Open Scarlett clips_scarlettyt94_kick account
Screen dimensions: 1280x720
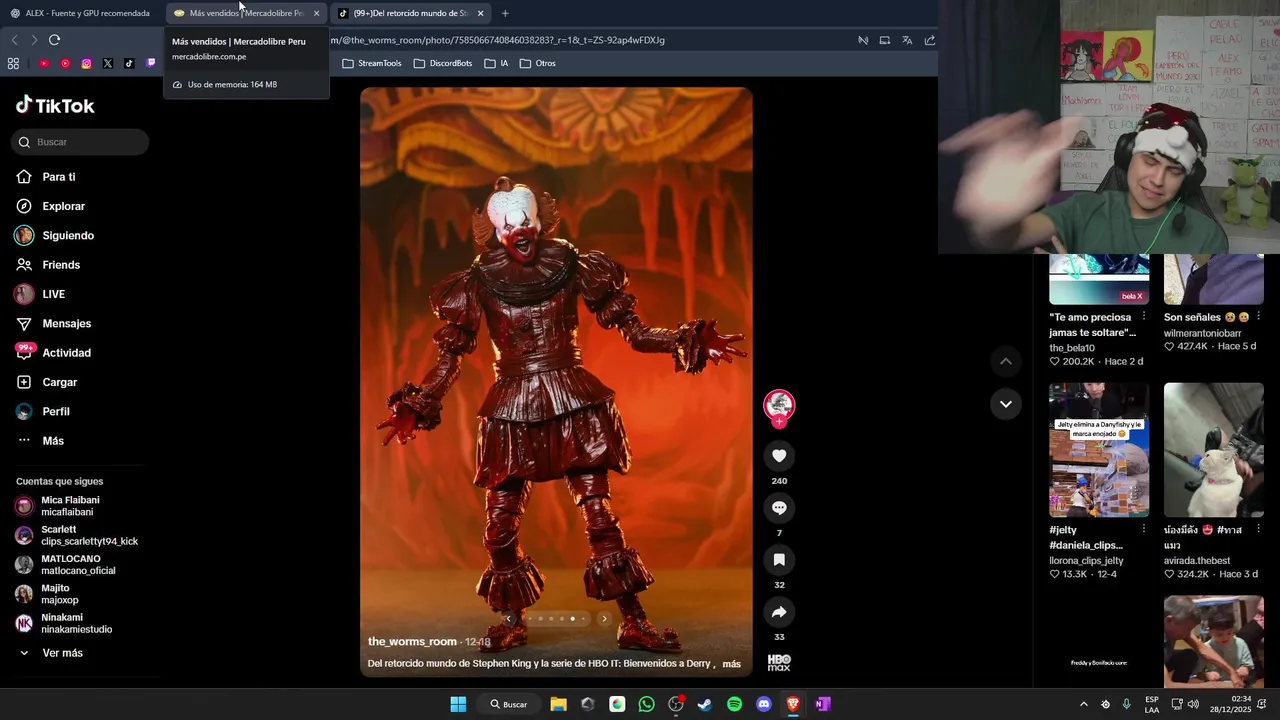pos(77,535)
